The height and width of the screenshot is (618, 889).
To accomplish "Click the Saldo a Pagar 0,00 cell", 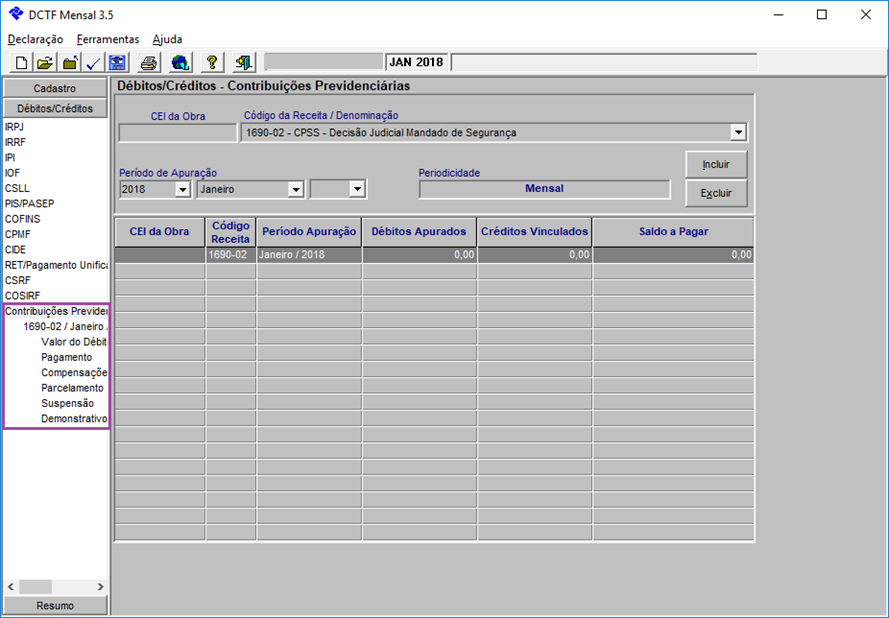I will pyautogui.click(x=674, y=255).
